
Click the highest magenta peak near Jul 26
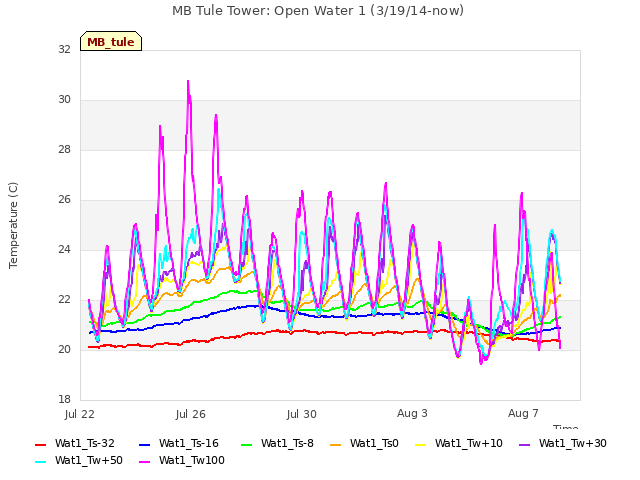(188, 81)
